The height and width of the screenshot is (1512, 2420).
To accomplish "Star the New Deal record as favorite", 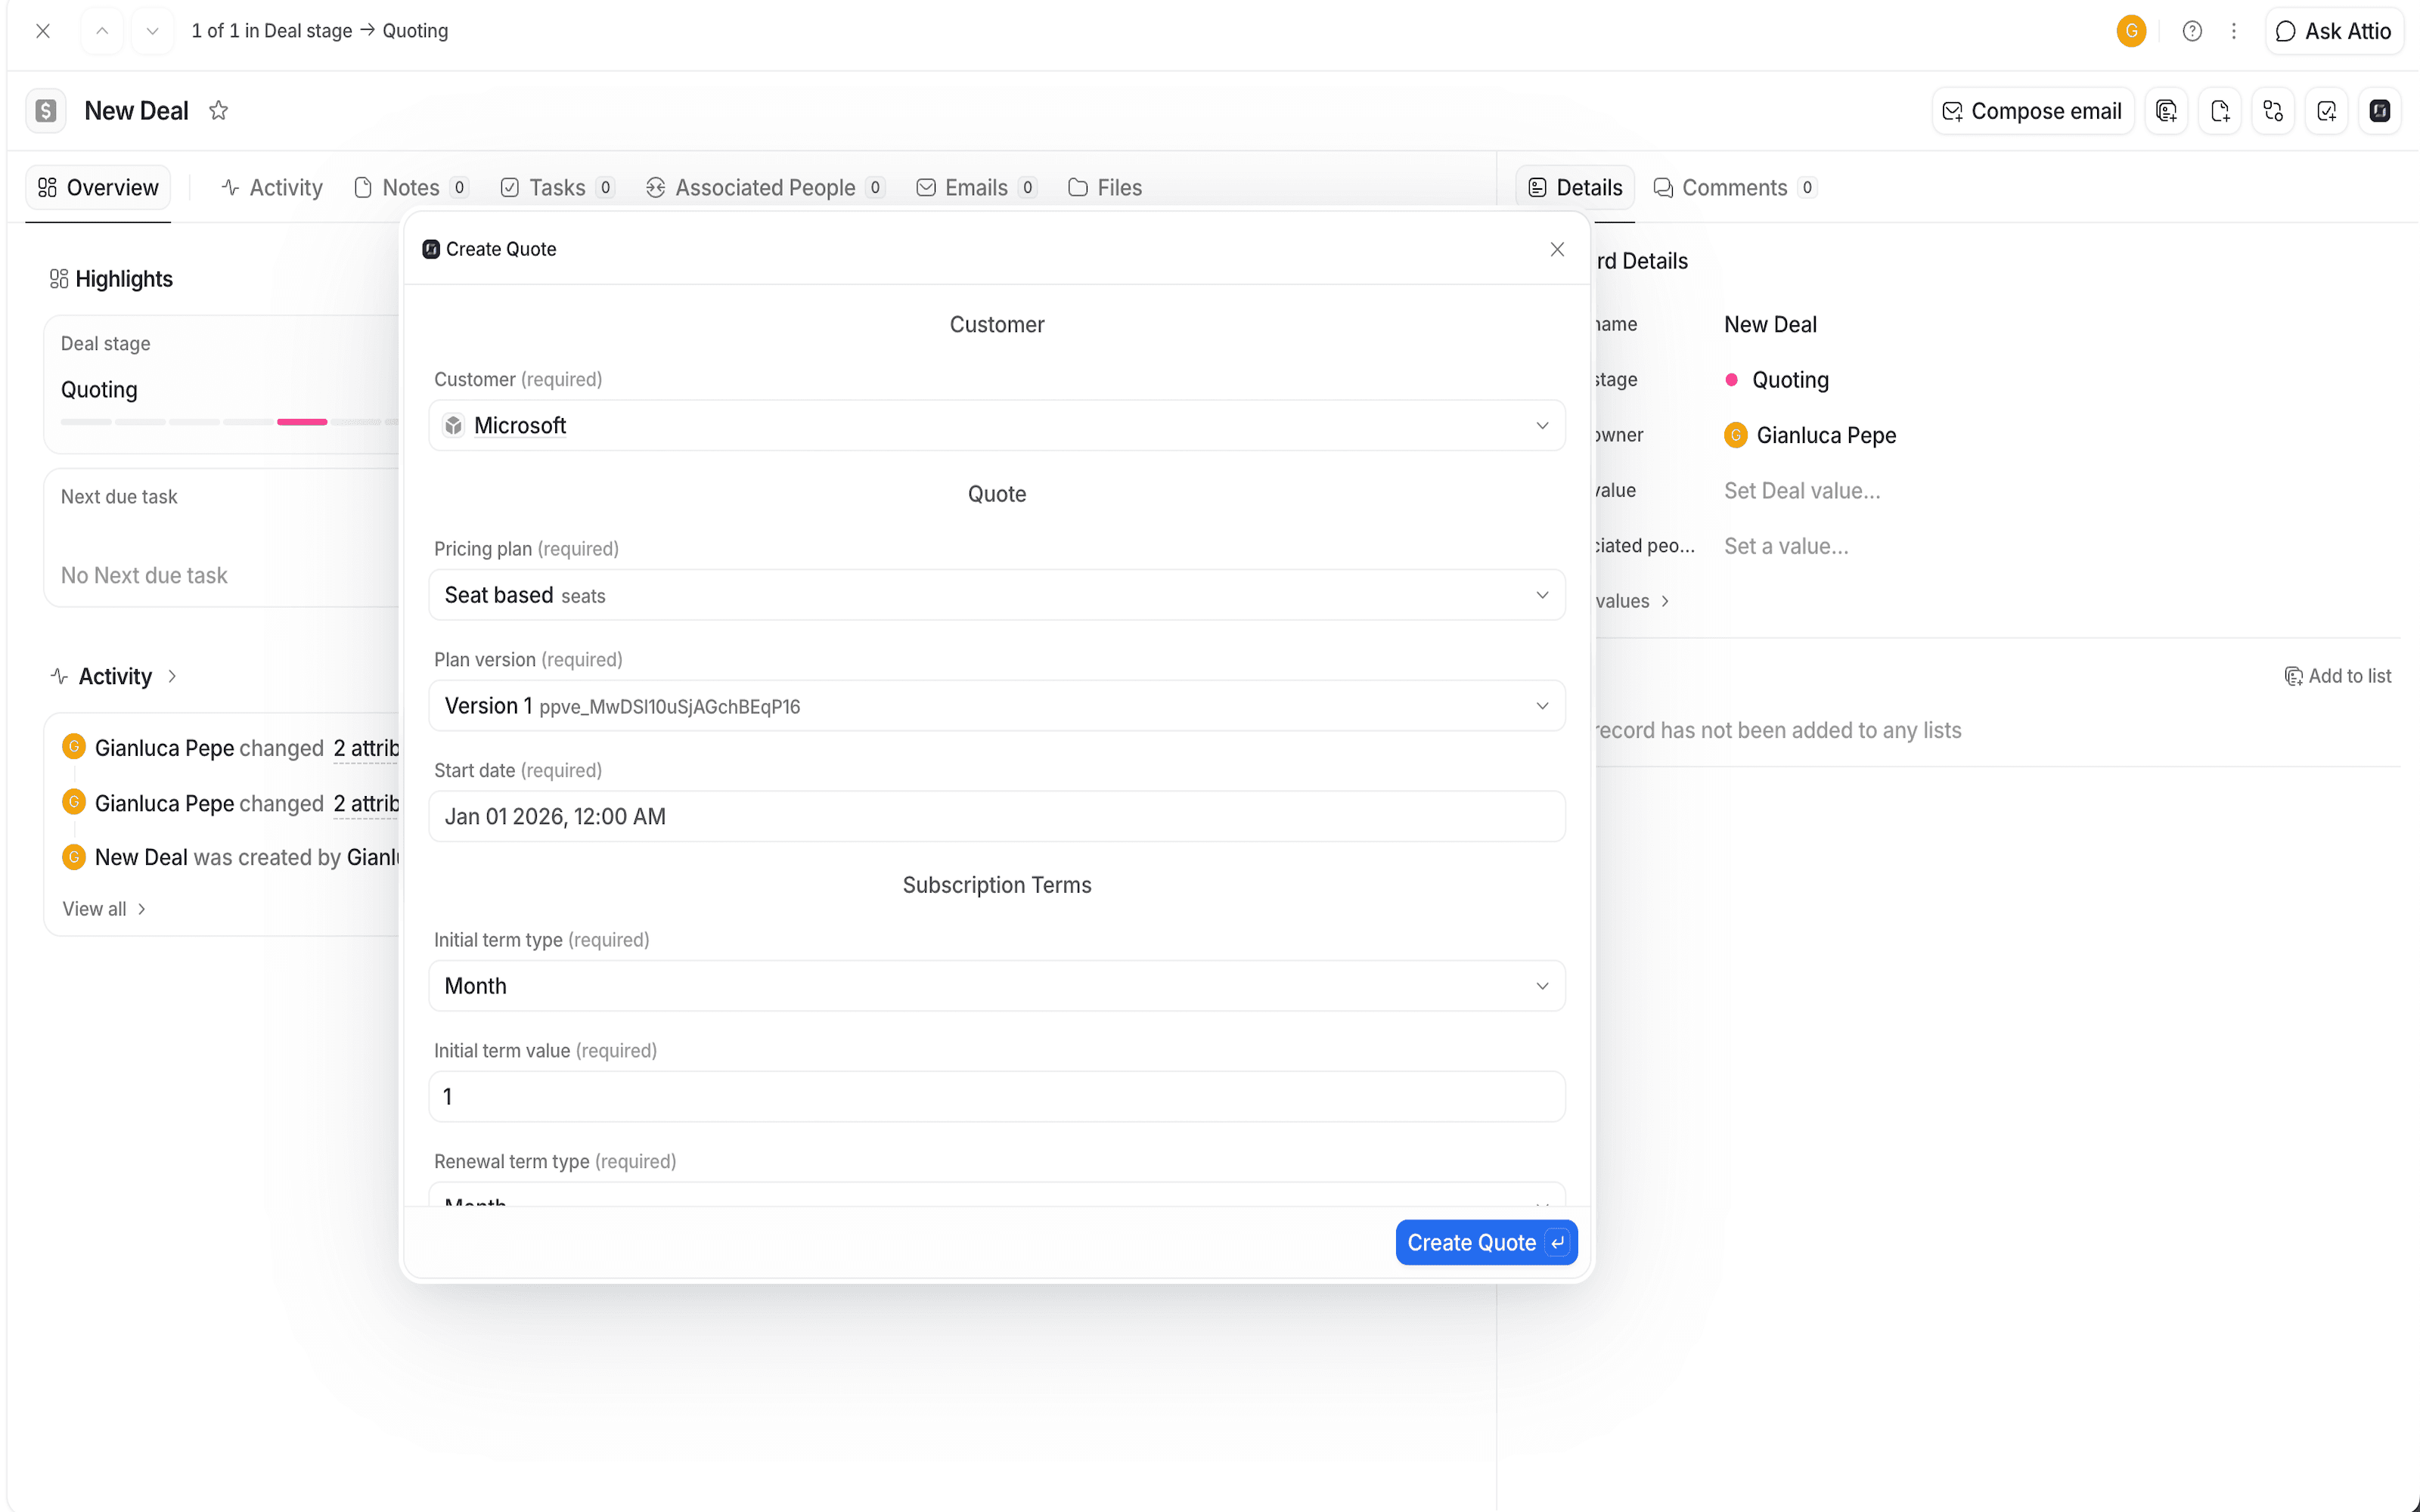I will [218, 111].
